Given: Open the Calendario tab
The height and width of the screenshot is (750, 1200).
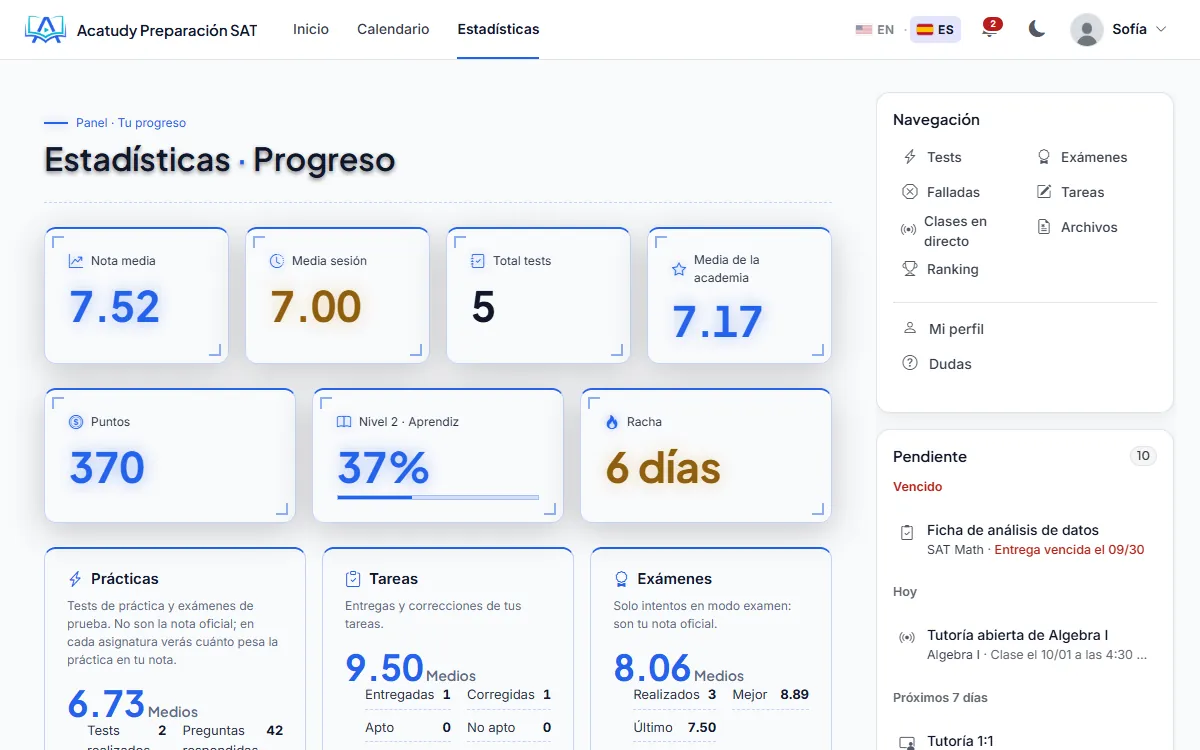Looking at the screenshot, I should pos(393,30).
